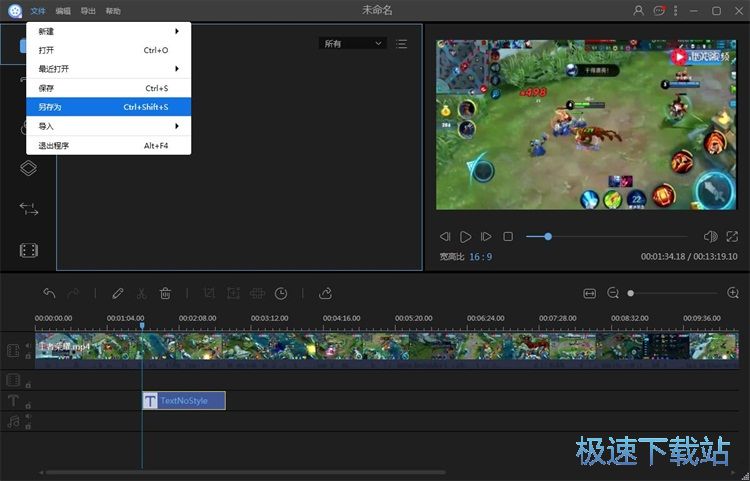Click the video preview frame
This screenshot has width=750, height=481.
[586, 125]
